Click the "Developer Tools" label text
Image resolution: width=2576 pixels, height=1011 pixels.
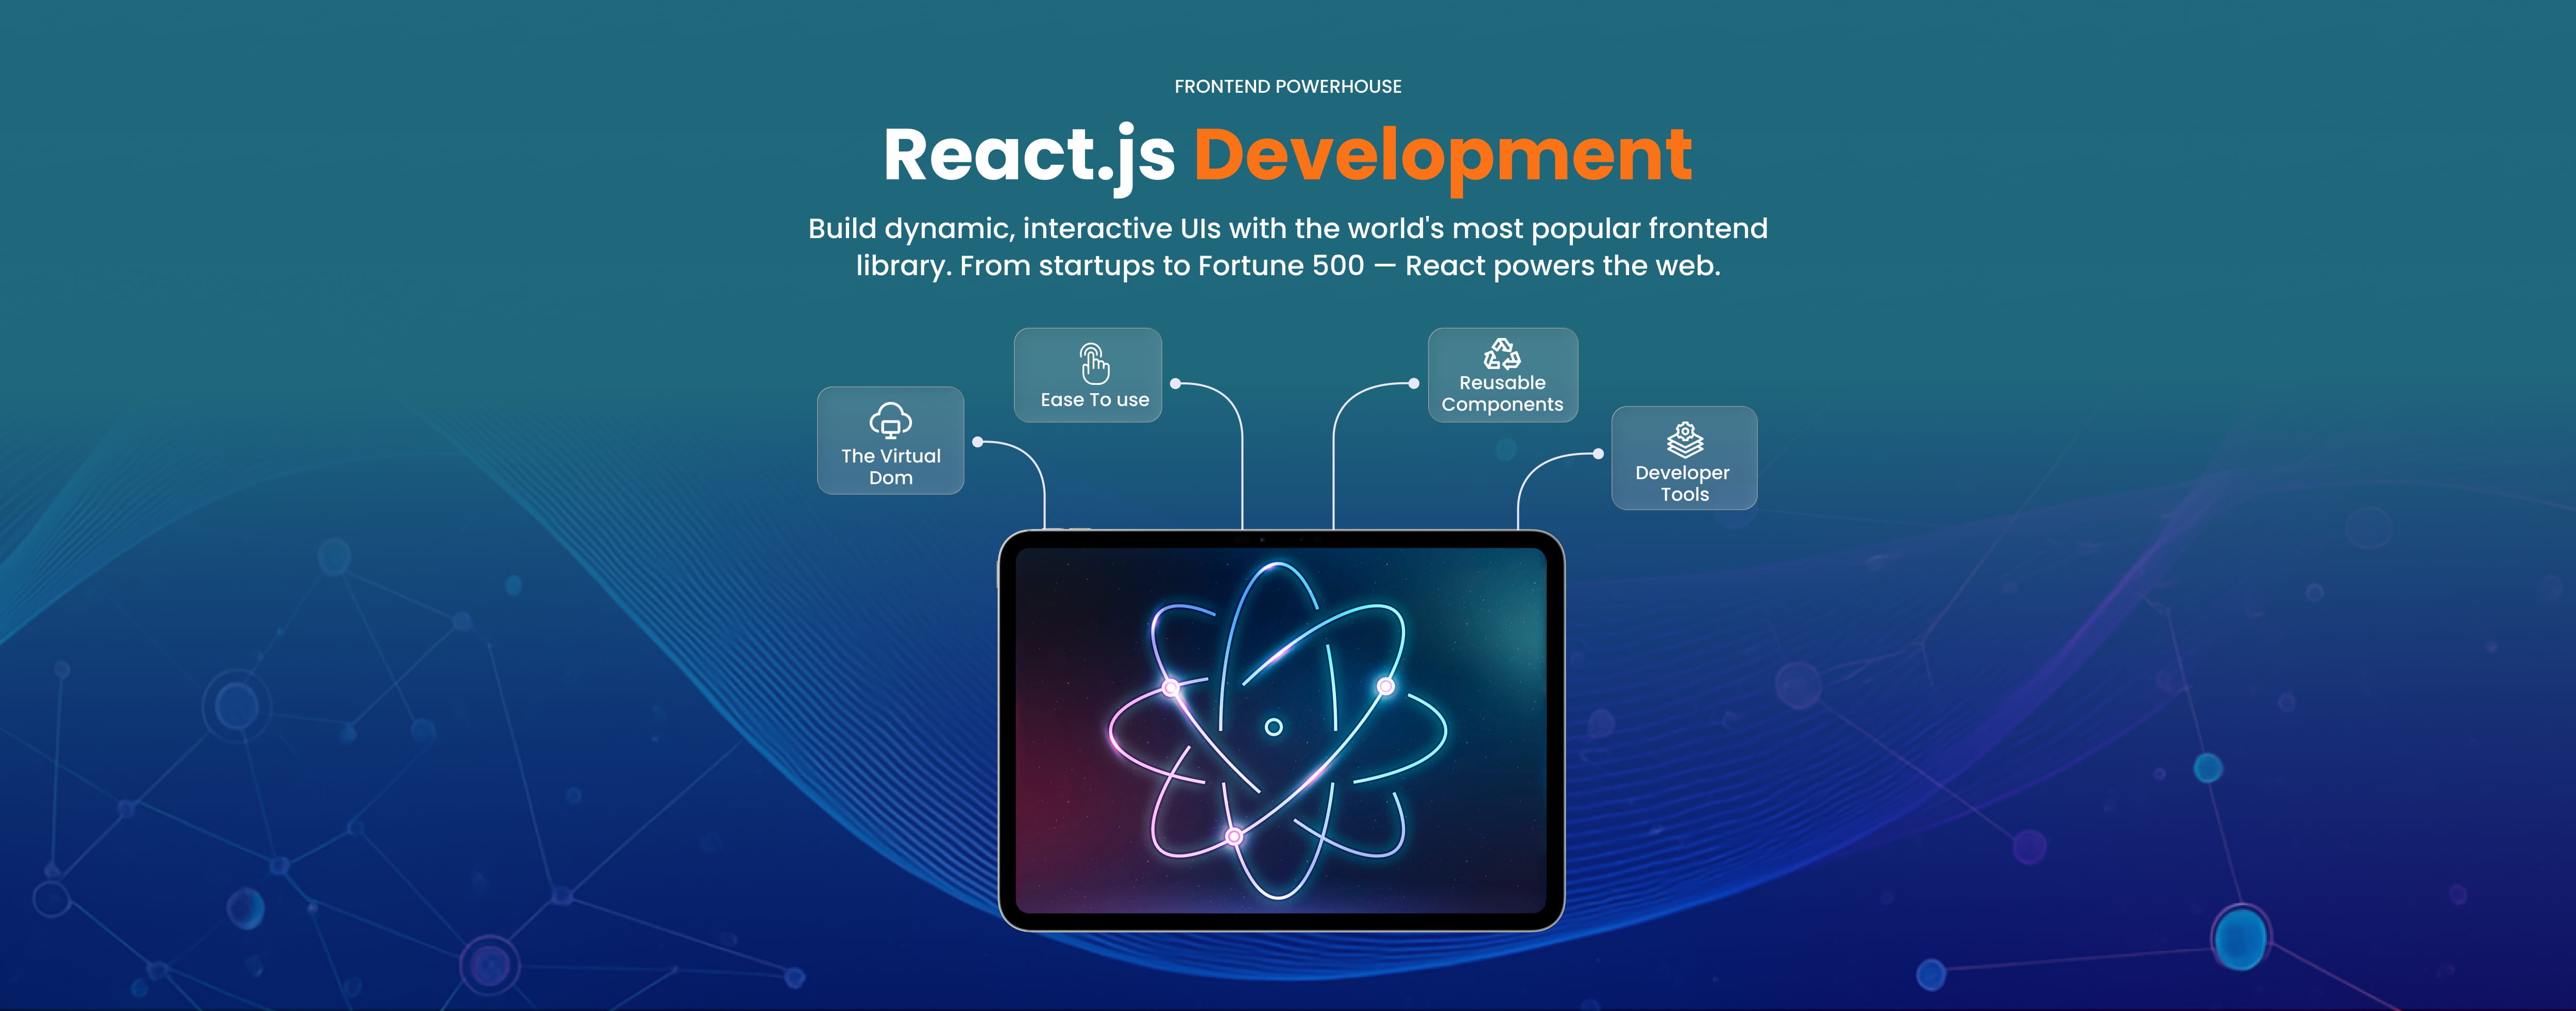click(x=1683, y=483)
